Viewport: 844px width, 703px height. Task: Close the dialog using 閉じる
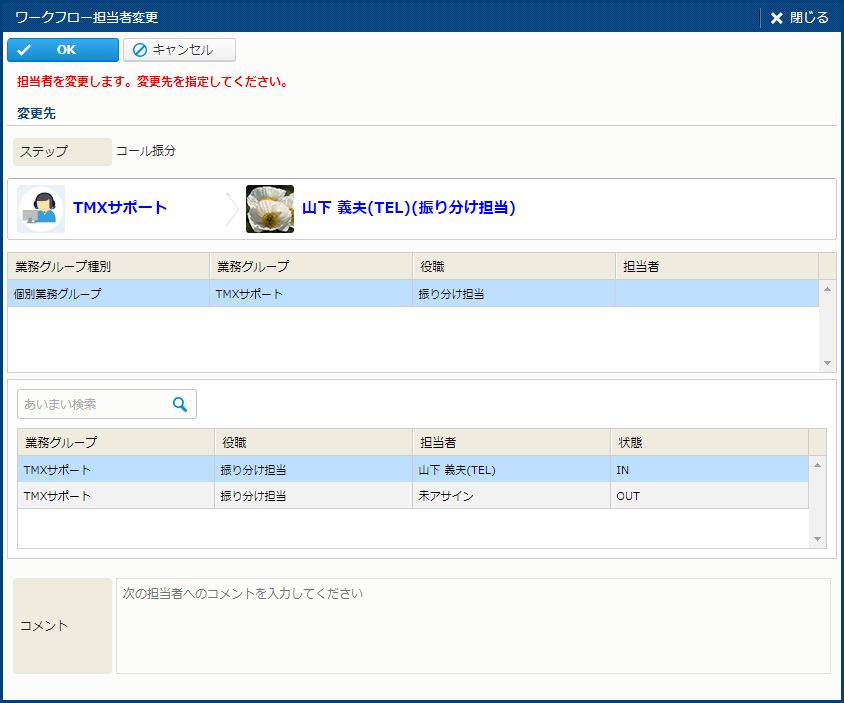(799, 18)
